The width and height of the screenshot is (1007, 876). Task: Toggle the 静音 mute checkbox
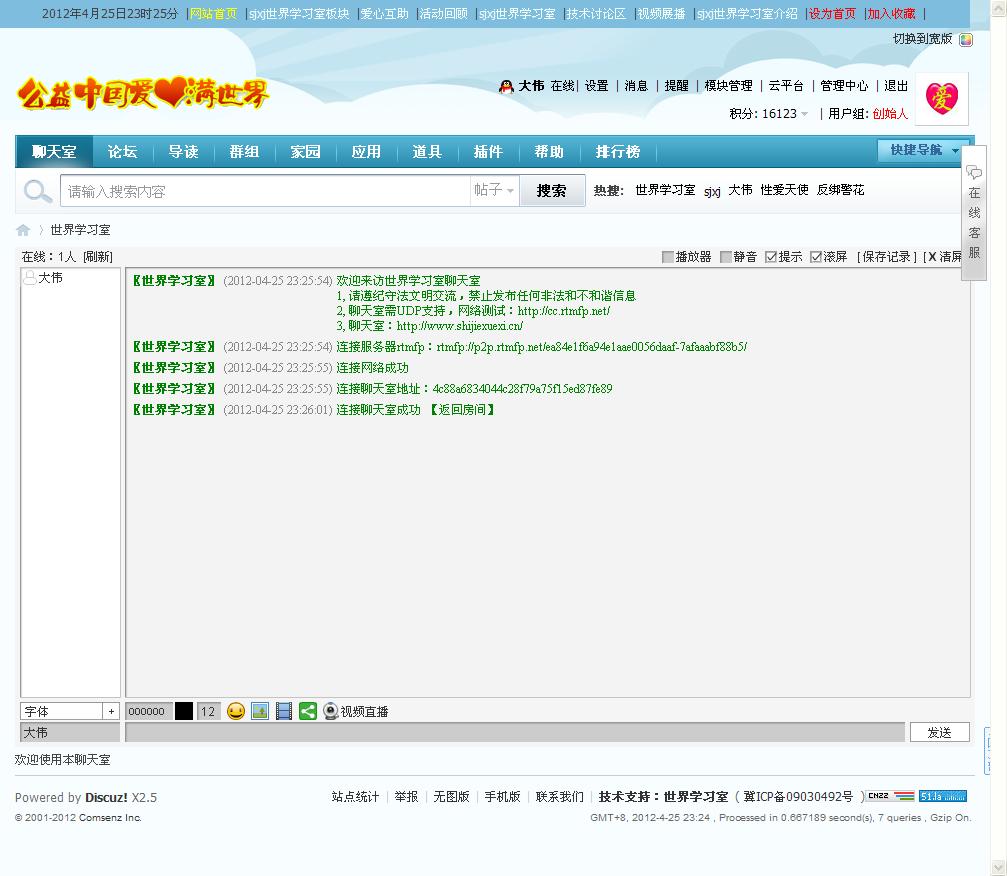coord(726,257)
